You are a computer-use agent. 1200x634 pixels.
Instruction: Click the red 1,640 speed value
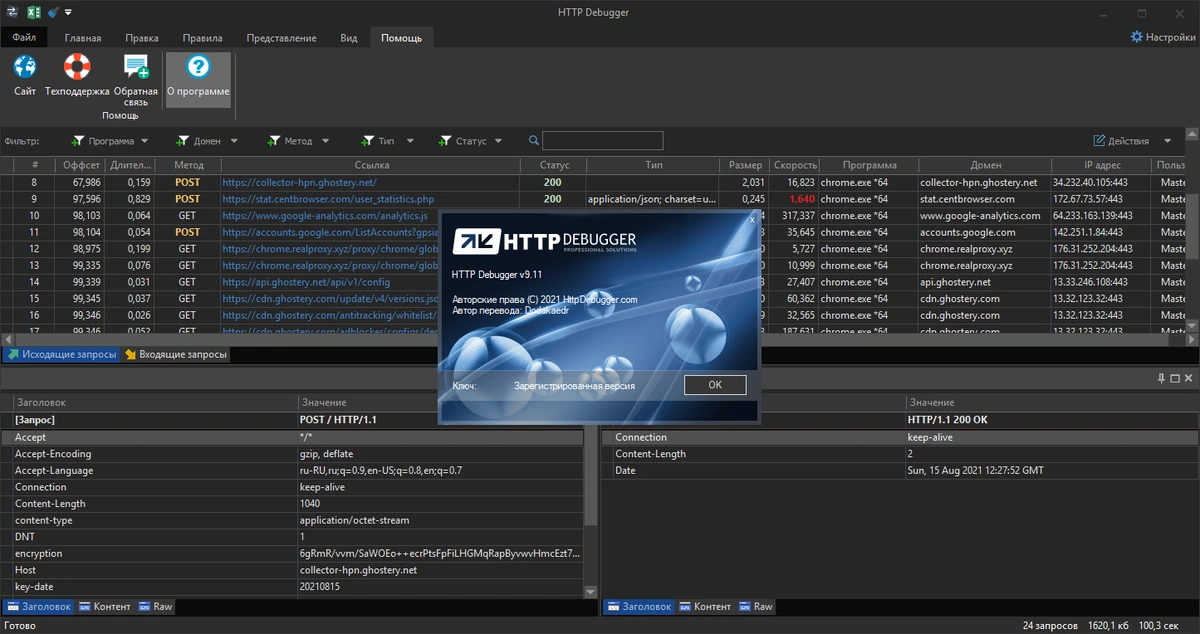click(x=801, y=199)
